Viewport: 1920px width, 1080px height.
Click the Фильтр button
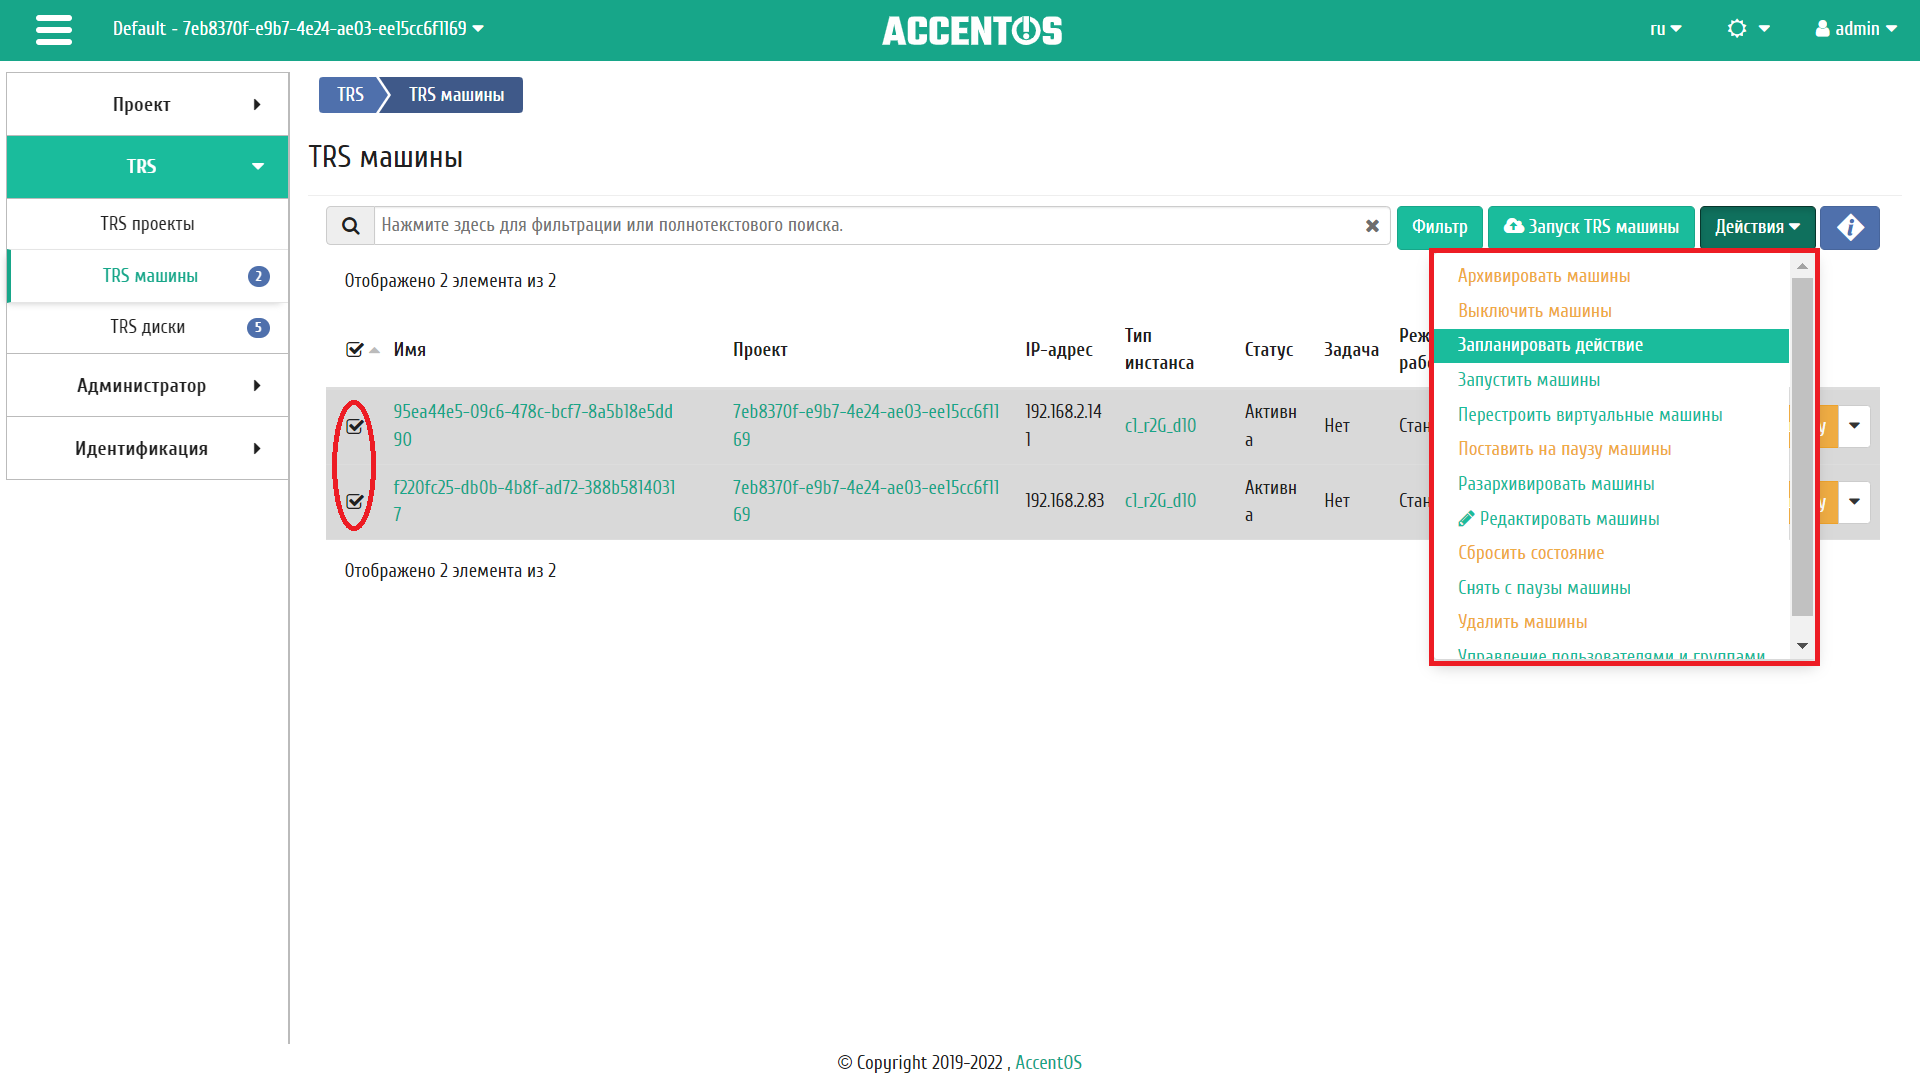point(1439,227)
